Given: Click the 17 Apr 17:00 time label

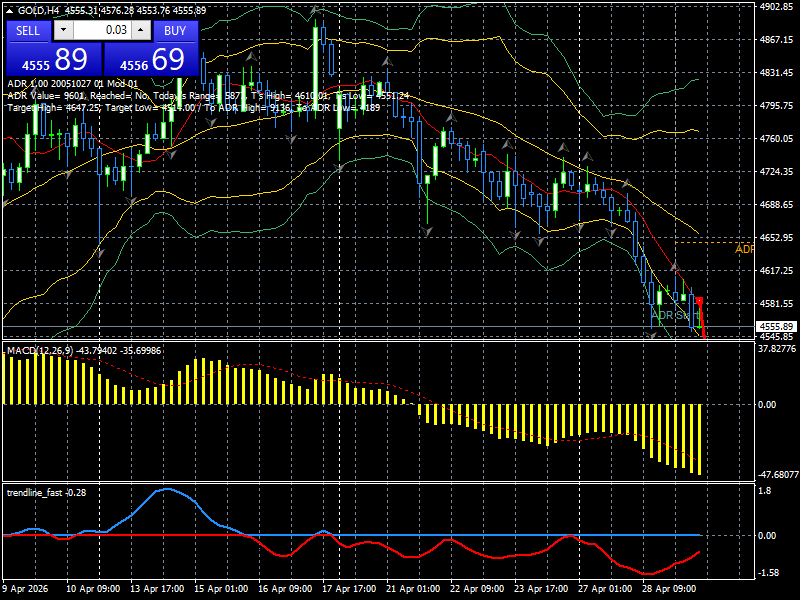Looking at the screenshot, I should pos(349,589).
